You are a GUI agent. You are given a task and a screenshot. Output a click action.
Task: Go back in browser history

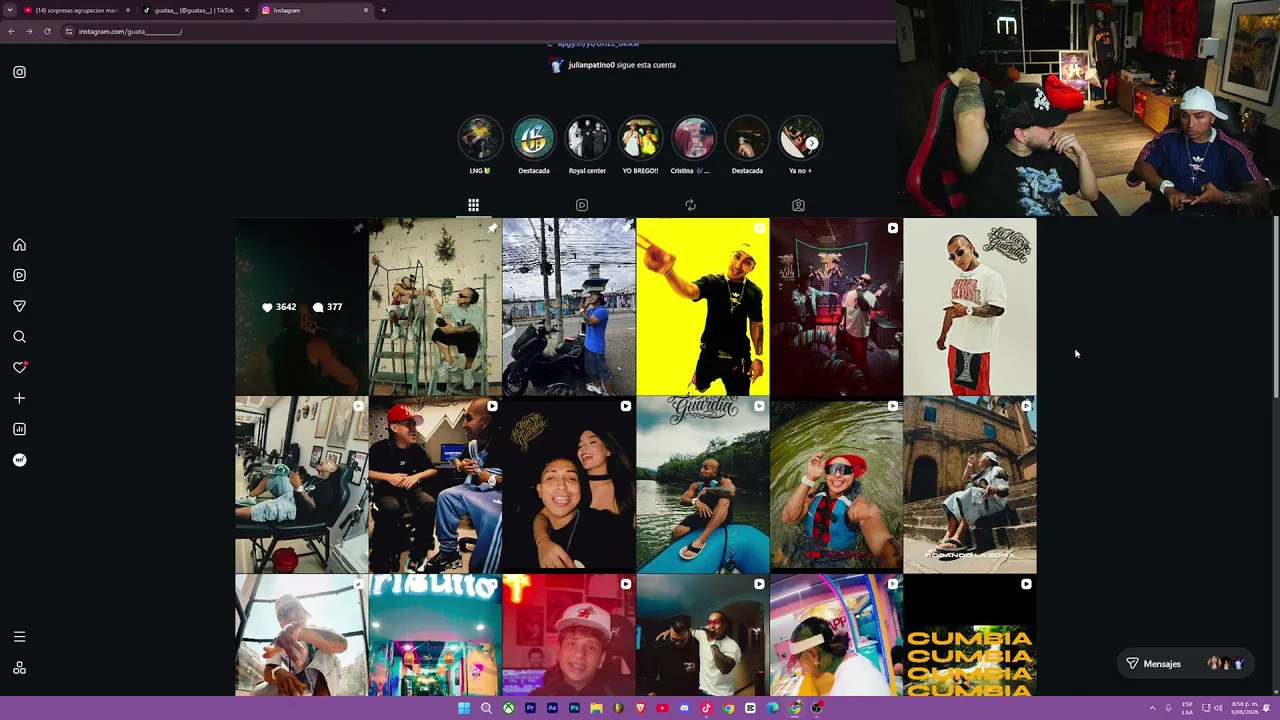click(11, 31)
